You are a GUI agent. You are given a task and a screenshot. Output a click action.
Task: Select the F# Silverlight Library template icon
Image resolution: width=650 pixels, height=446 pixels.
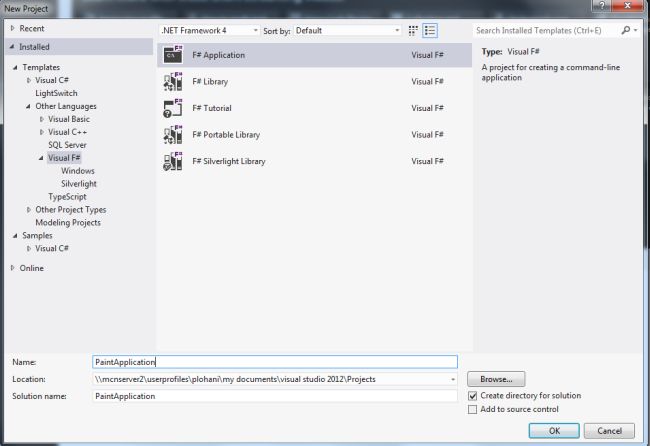(x=173, y=161)
